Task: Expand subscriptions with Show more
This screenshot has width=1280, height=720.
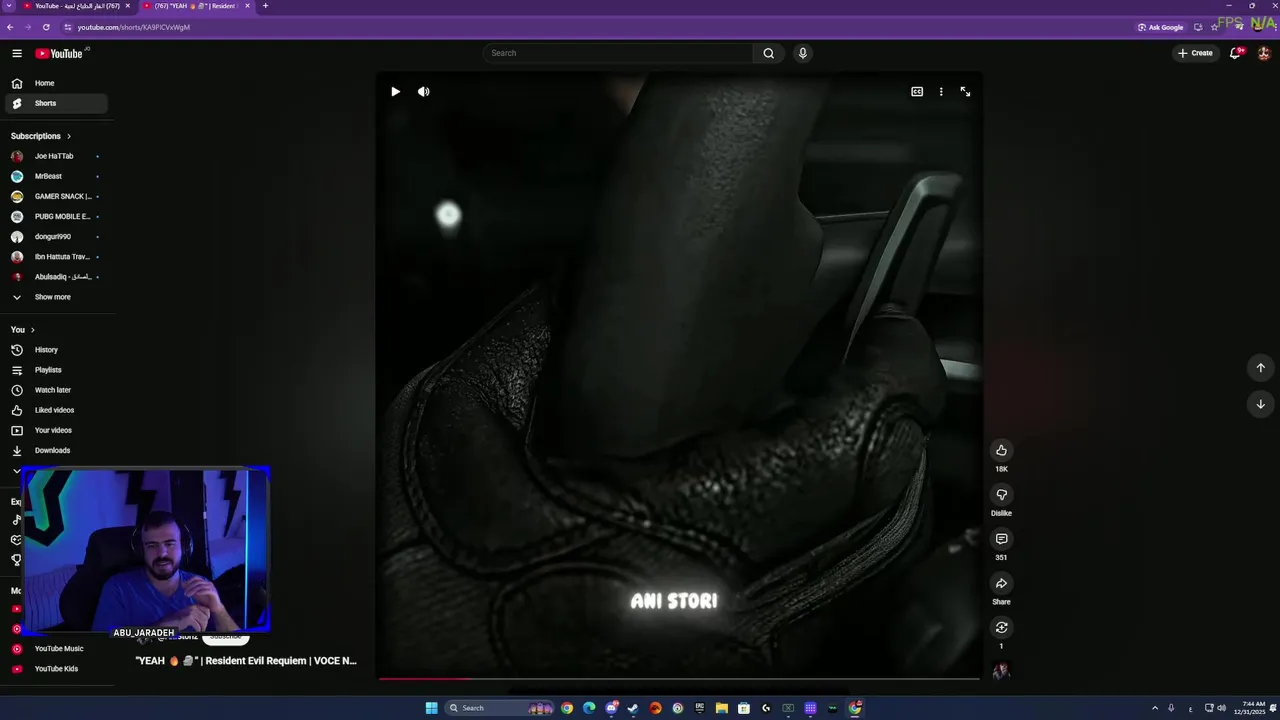Action: [x=56, y=297]
